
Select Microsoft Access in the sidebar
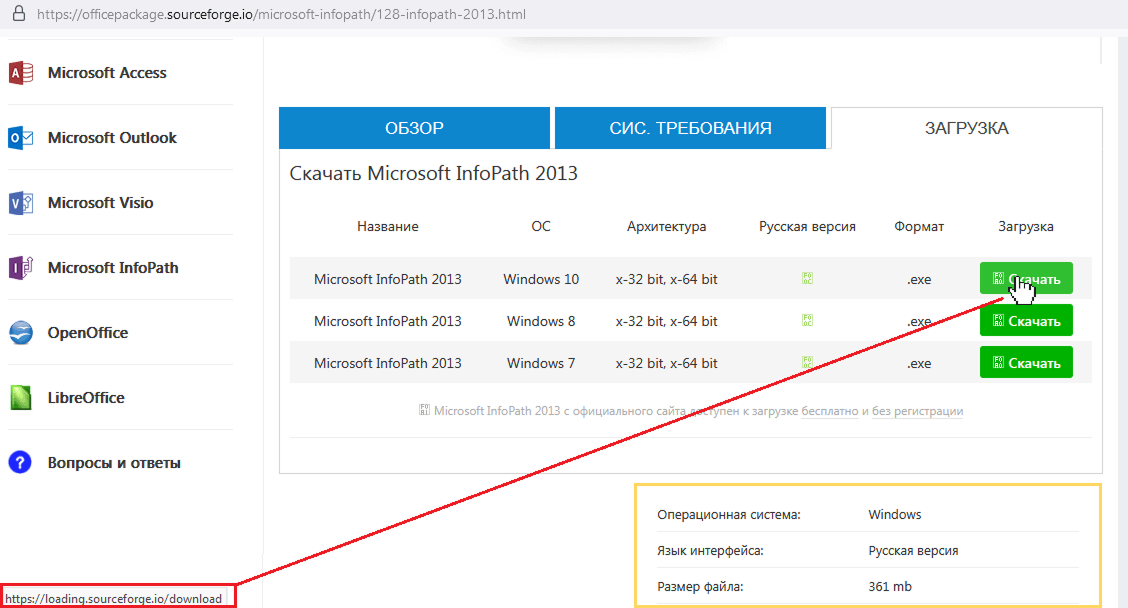[19, 73]
